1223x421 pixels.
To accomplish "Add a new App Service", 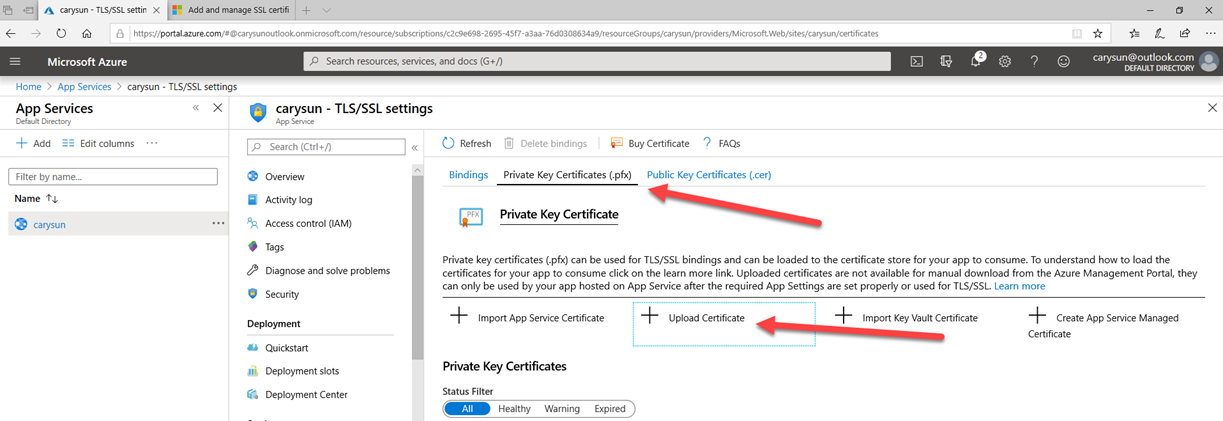I will tap(33, 143).
